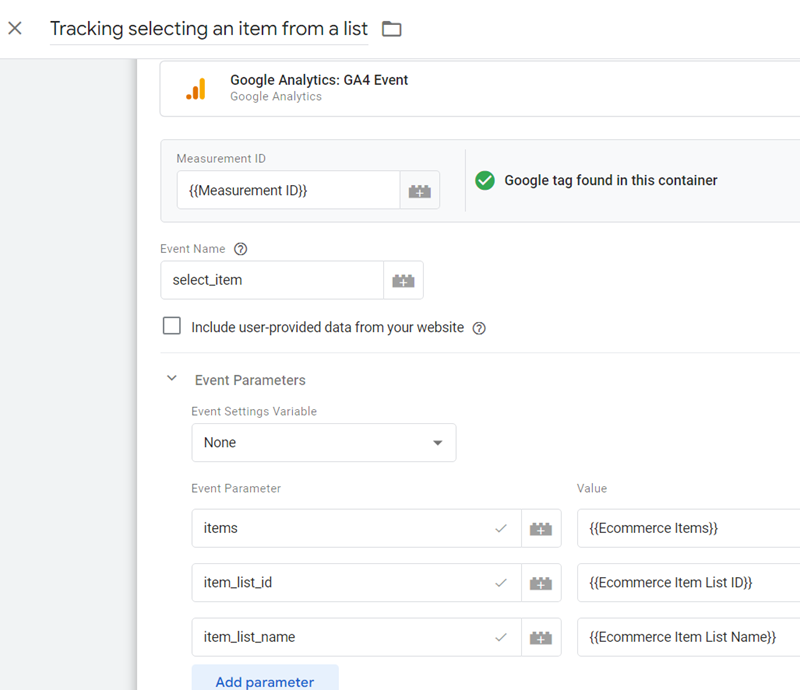
Task: Click the checkmark inside item_list_name field
Action: 501,637
